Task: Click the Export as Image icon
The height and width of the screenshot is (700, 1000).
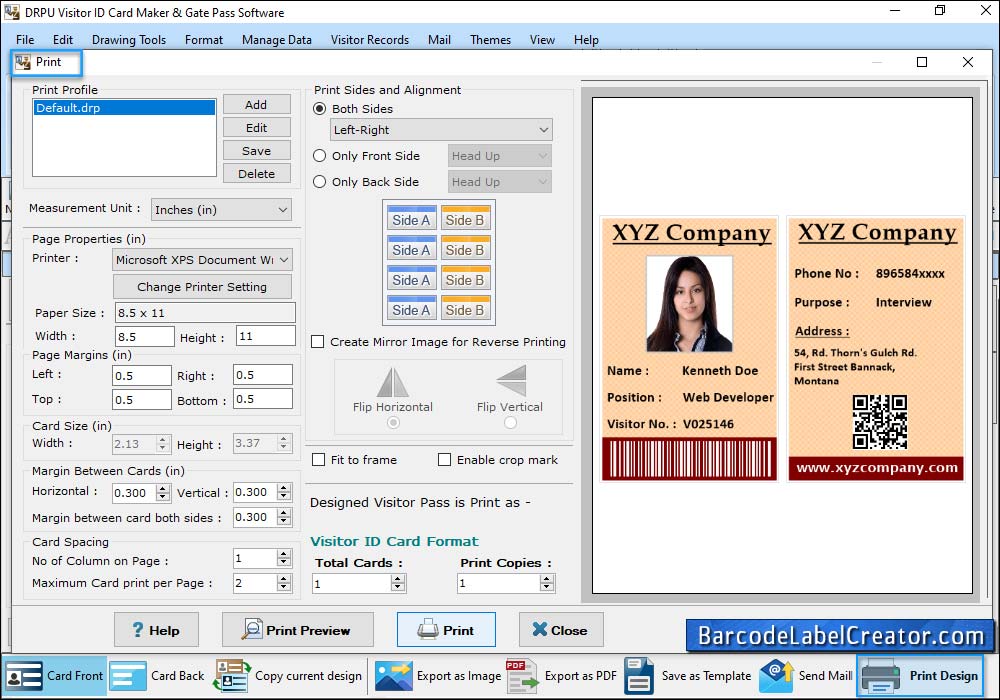Action: point(393,676)
